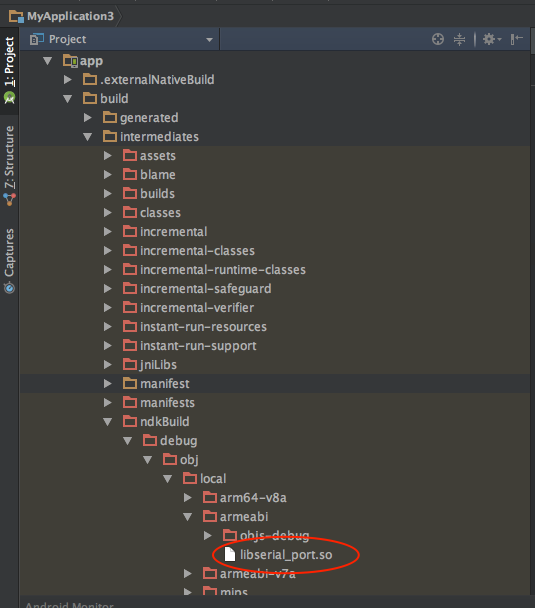Click the build folder icon
Image resolution: width=535 pixels, height=608 pixels.
90,98
